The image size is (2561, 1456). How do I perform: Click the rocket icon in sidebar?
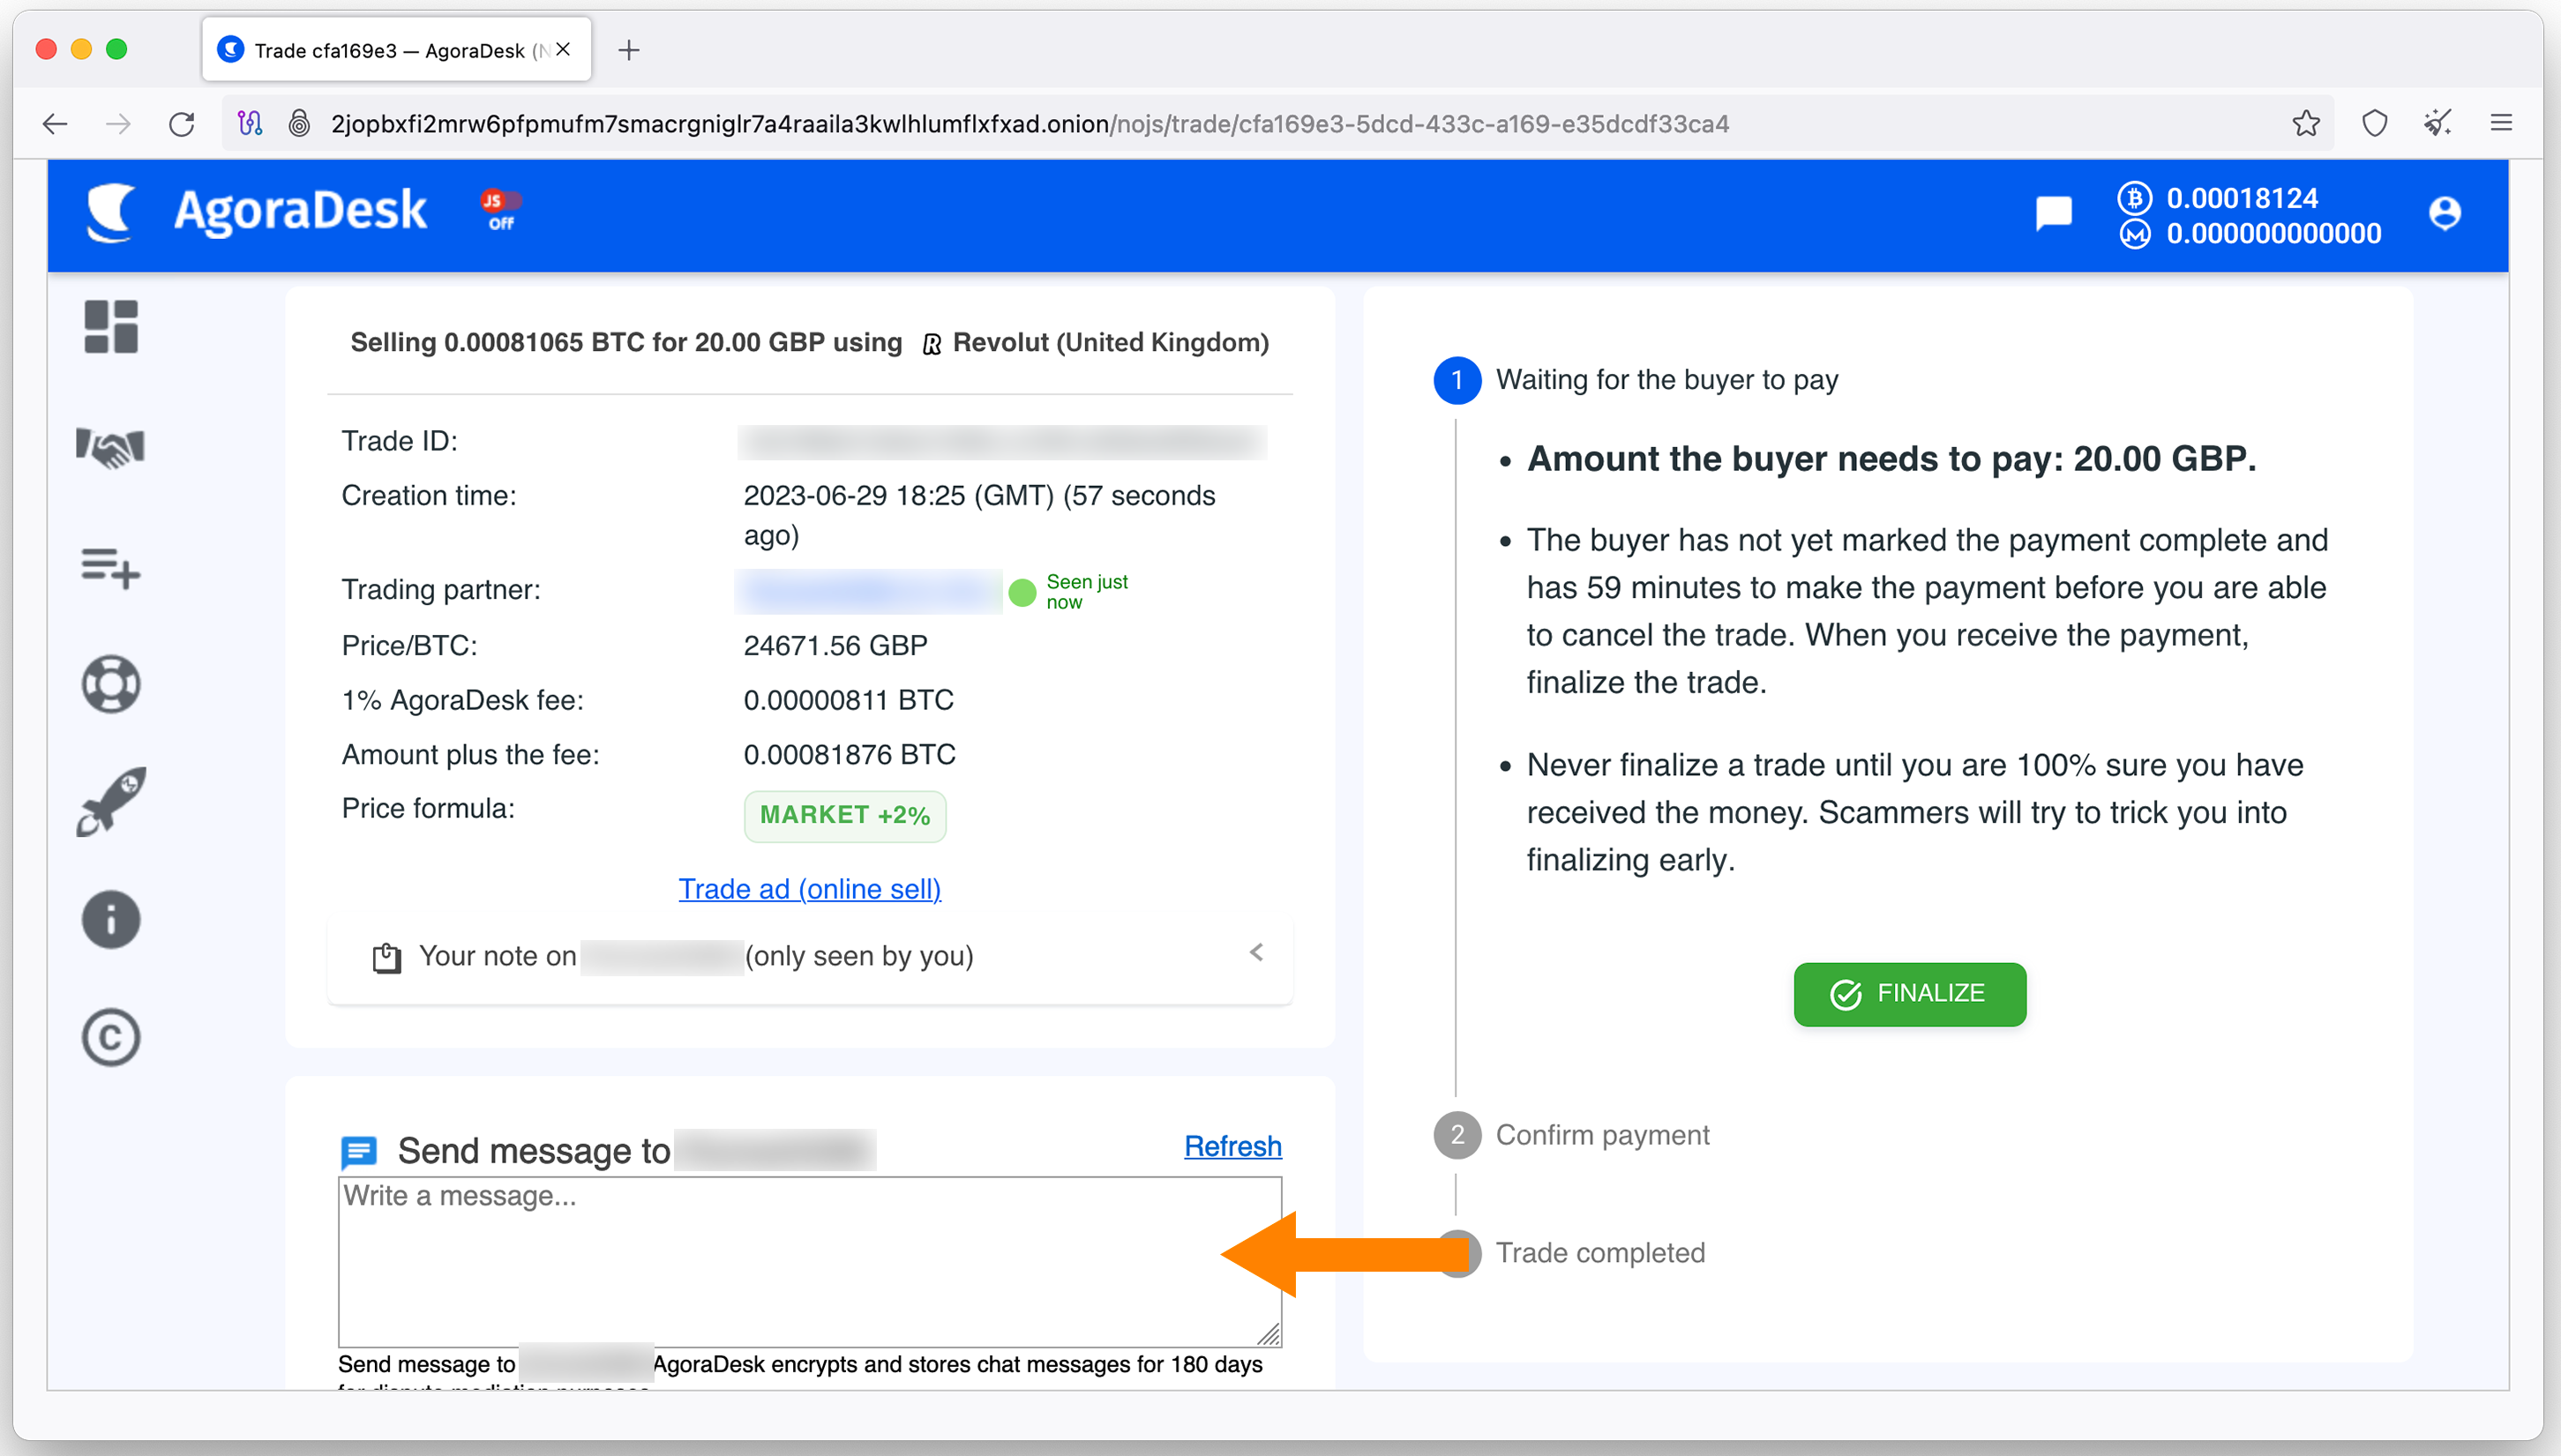click(x=111, y=802)
